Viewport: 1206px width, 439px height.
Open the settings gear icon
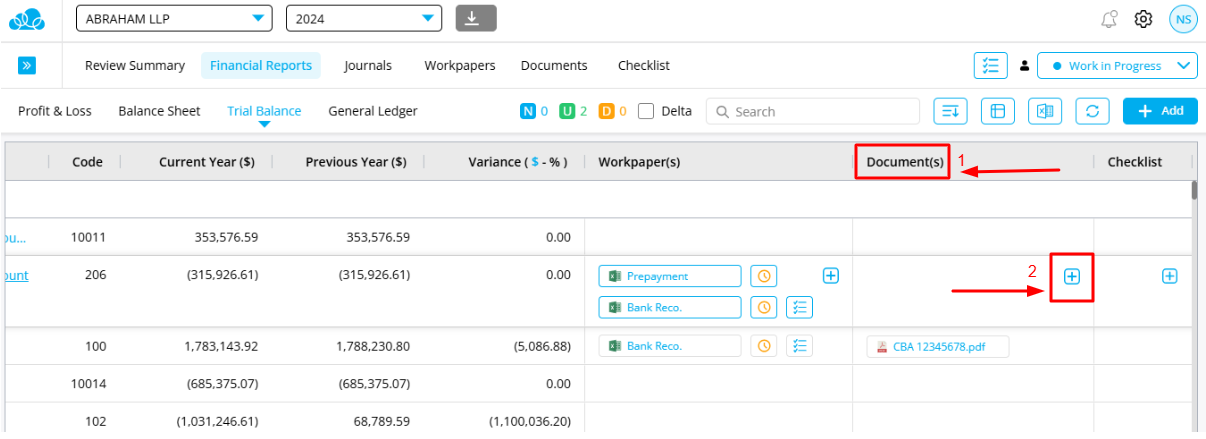point(1143,19)
